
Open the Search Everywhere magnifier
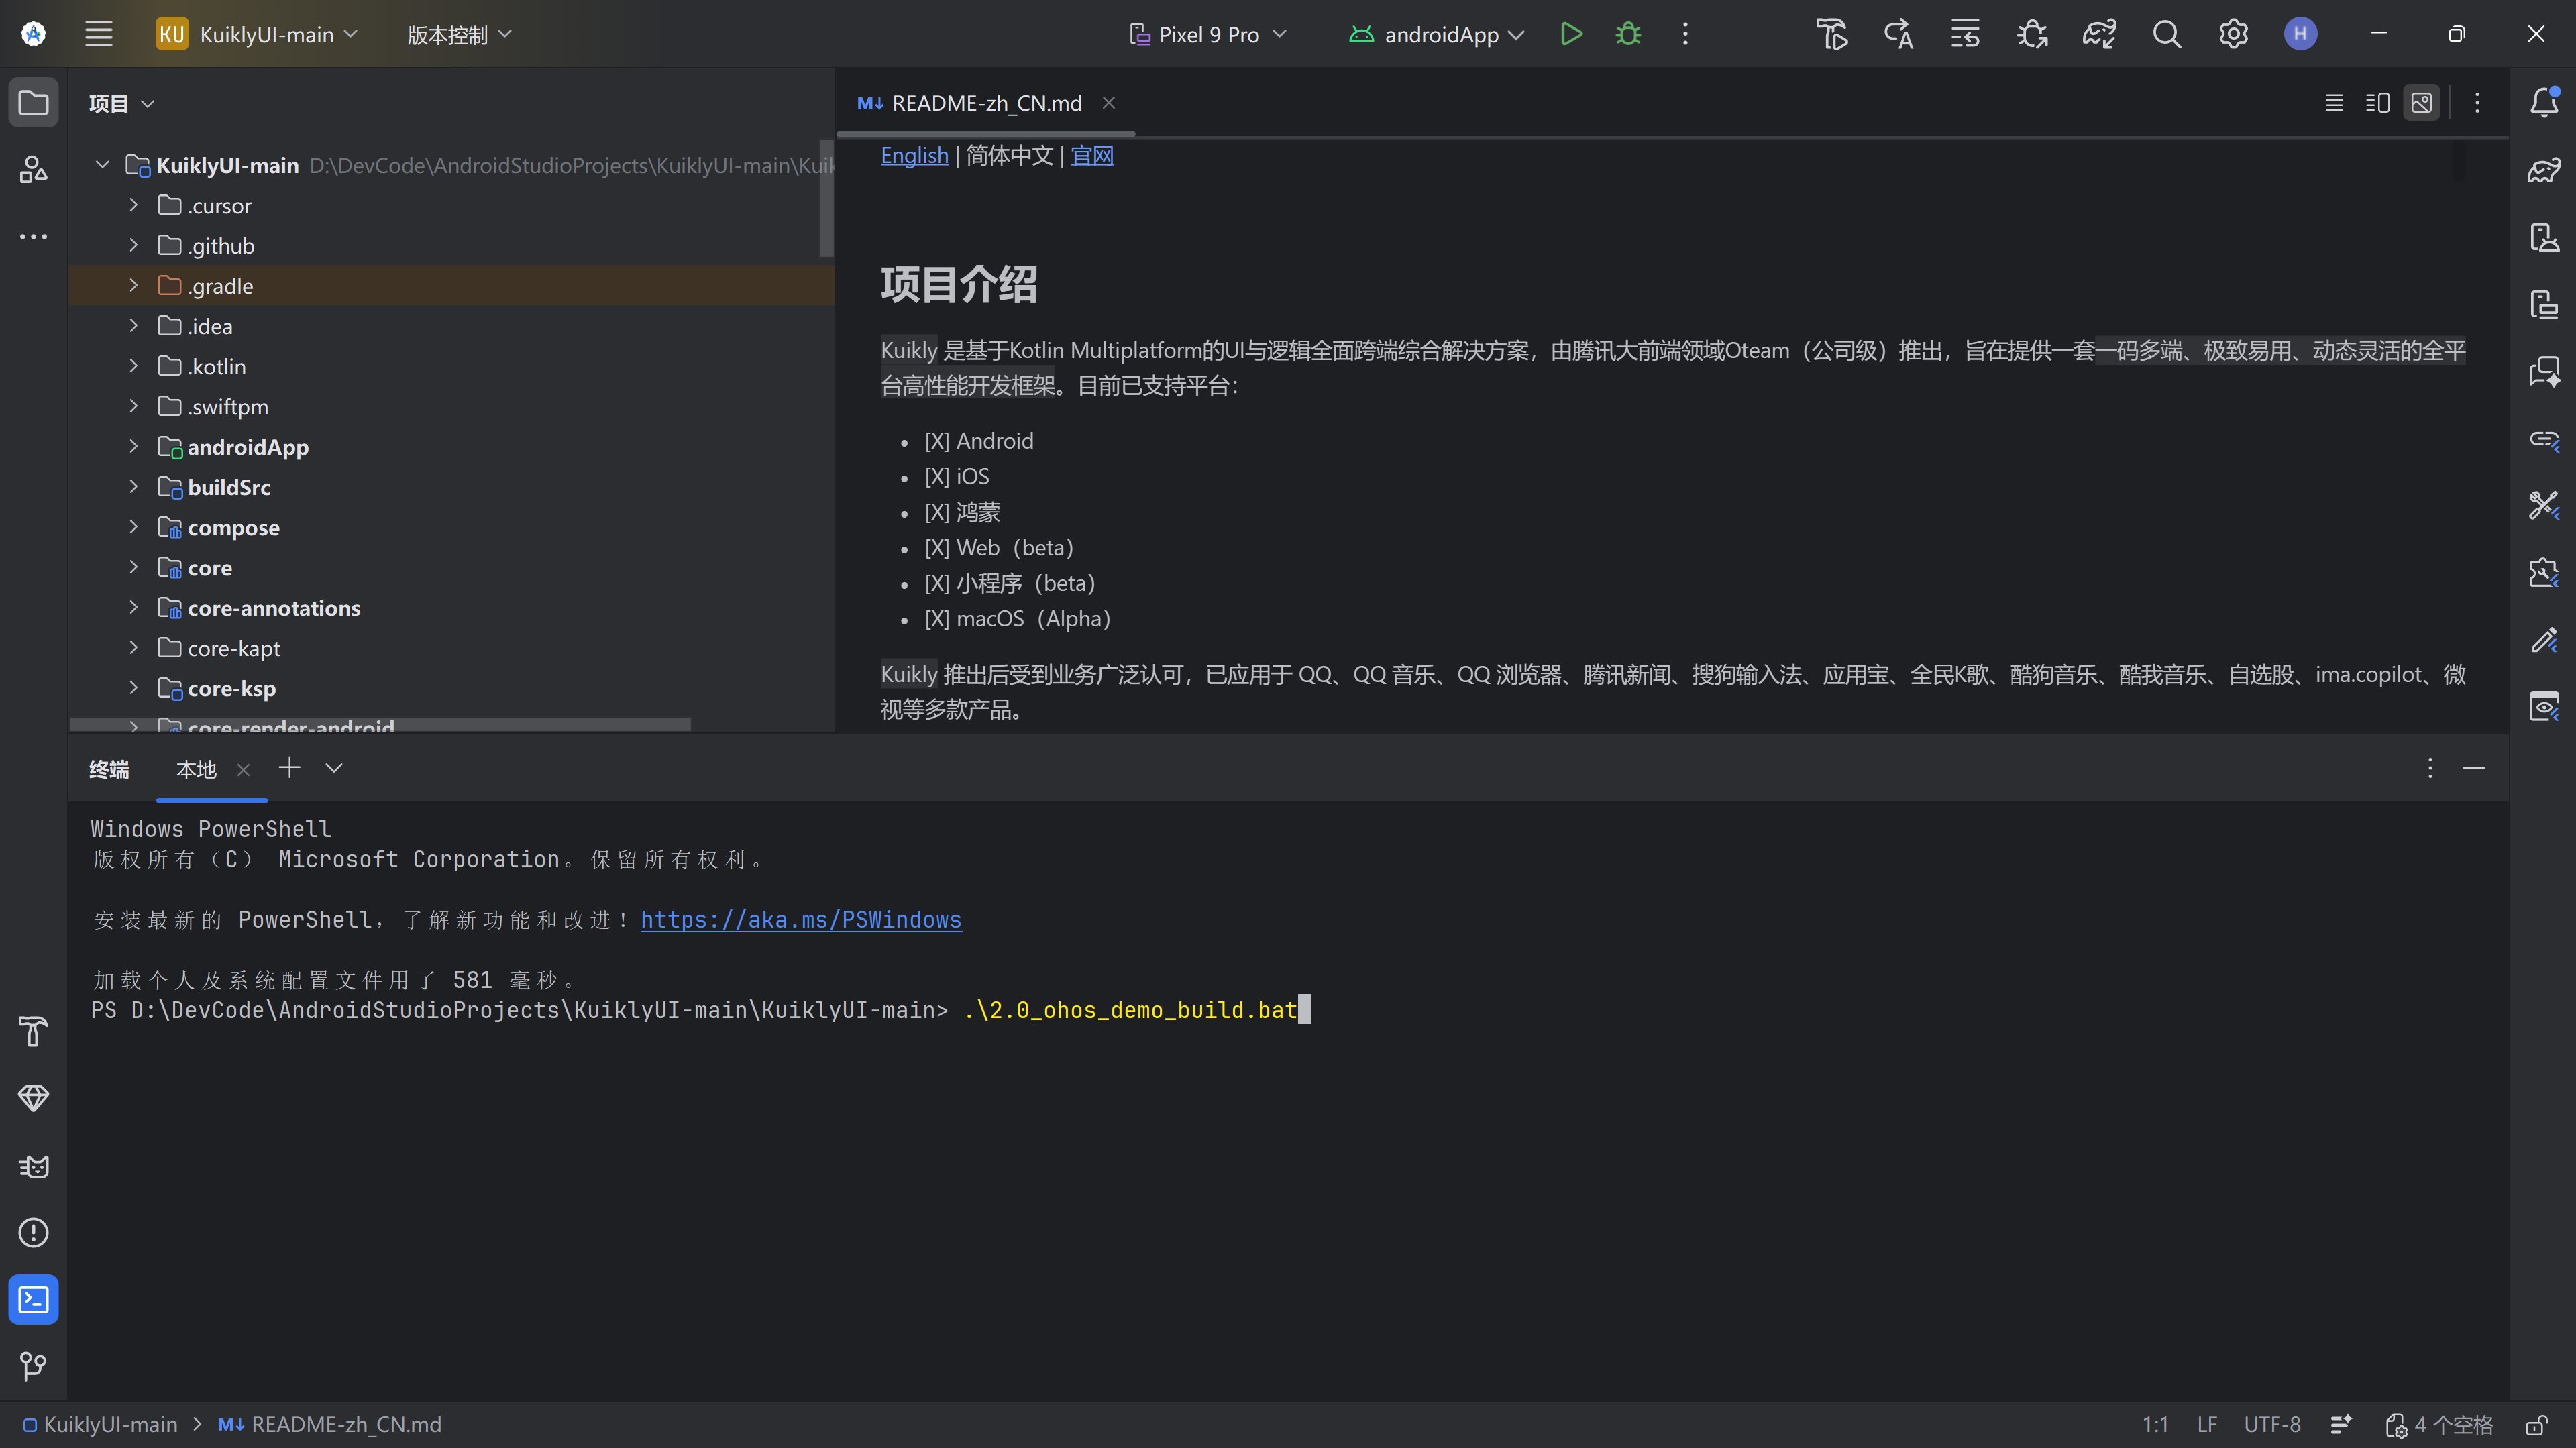click(x=2166, y=34)
